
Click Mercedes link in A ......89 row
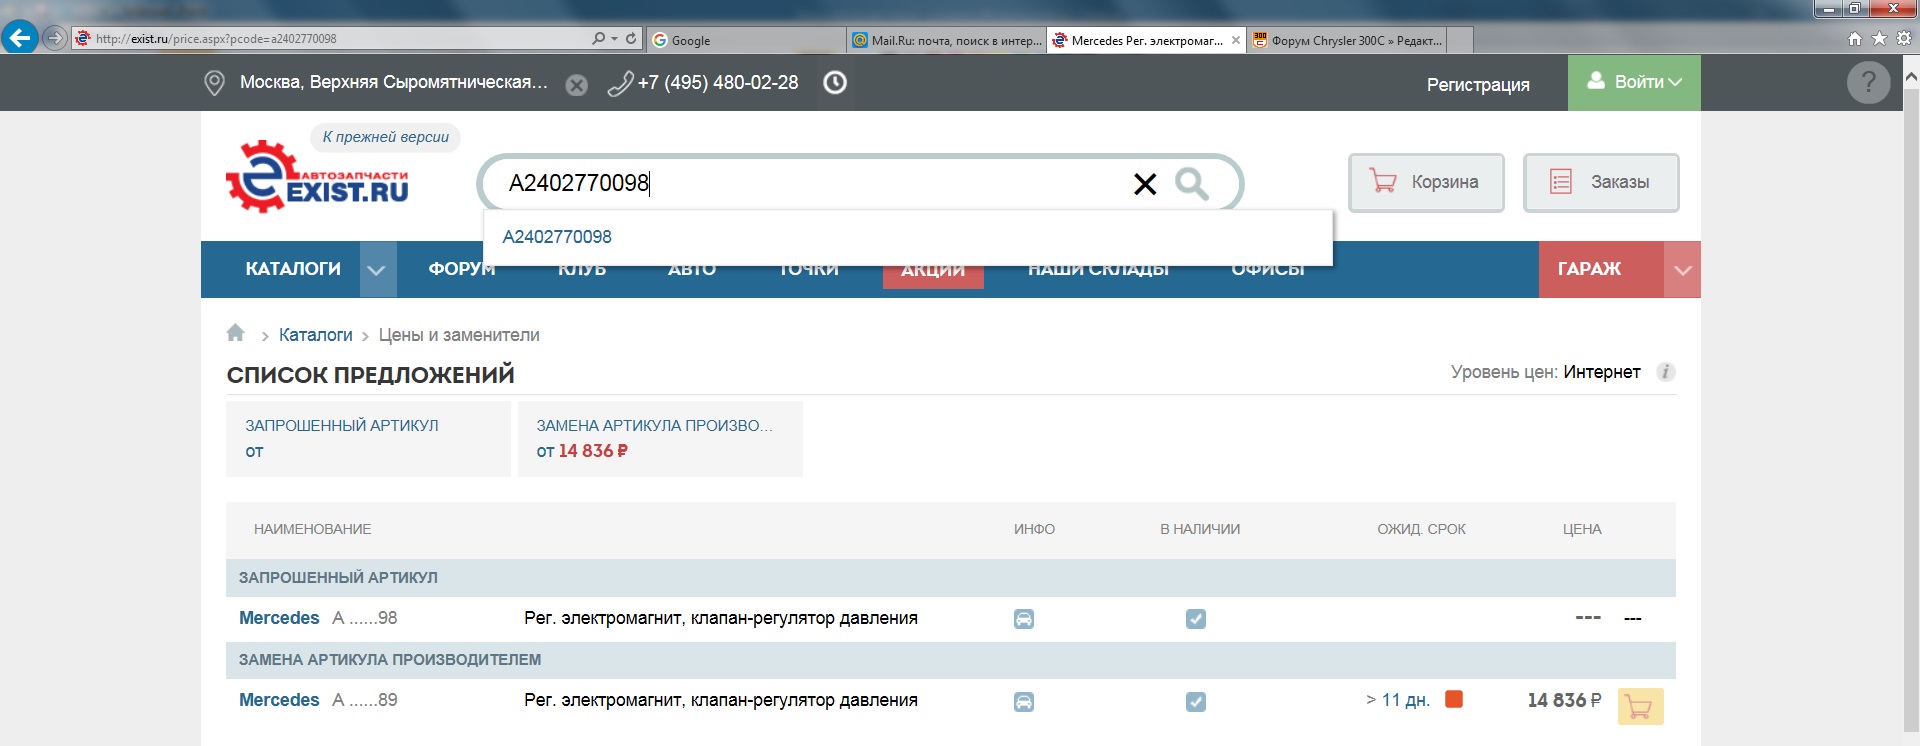click(x=279, y=700)
